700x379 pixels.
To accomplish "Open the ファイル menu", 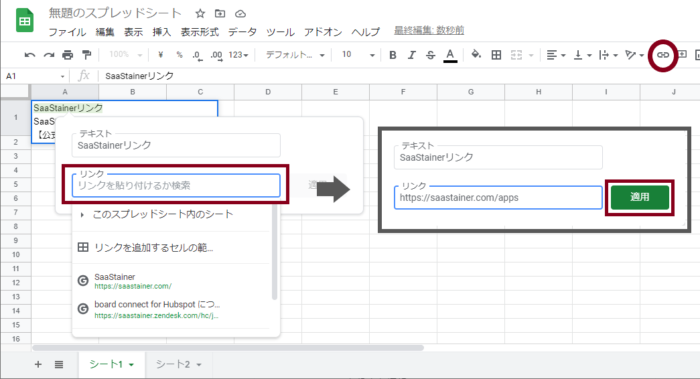I will [x=67, y=32].
